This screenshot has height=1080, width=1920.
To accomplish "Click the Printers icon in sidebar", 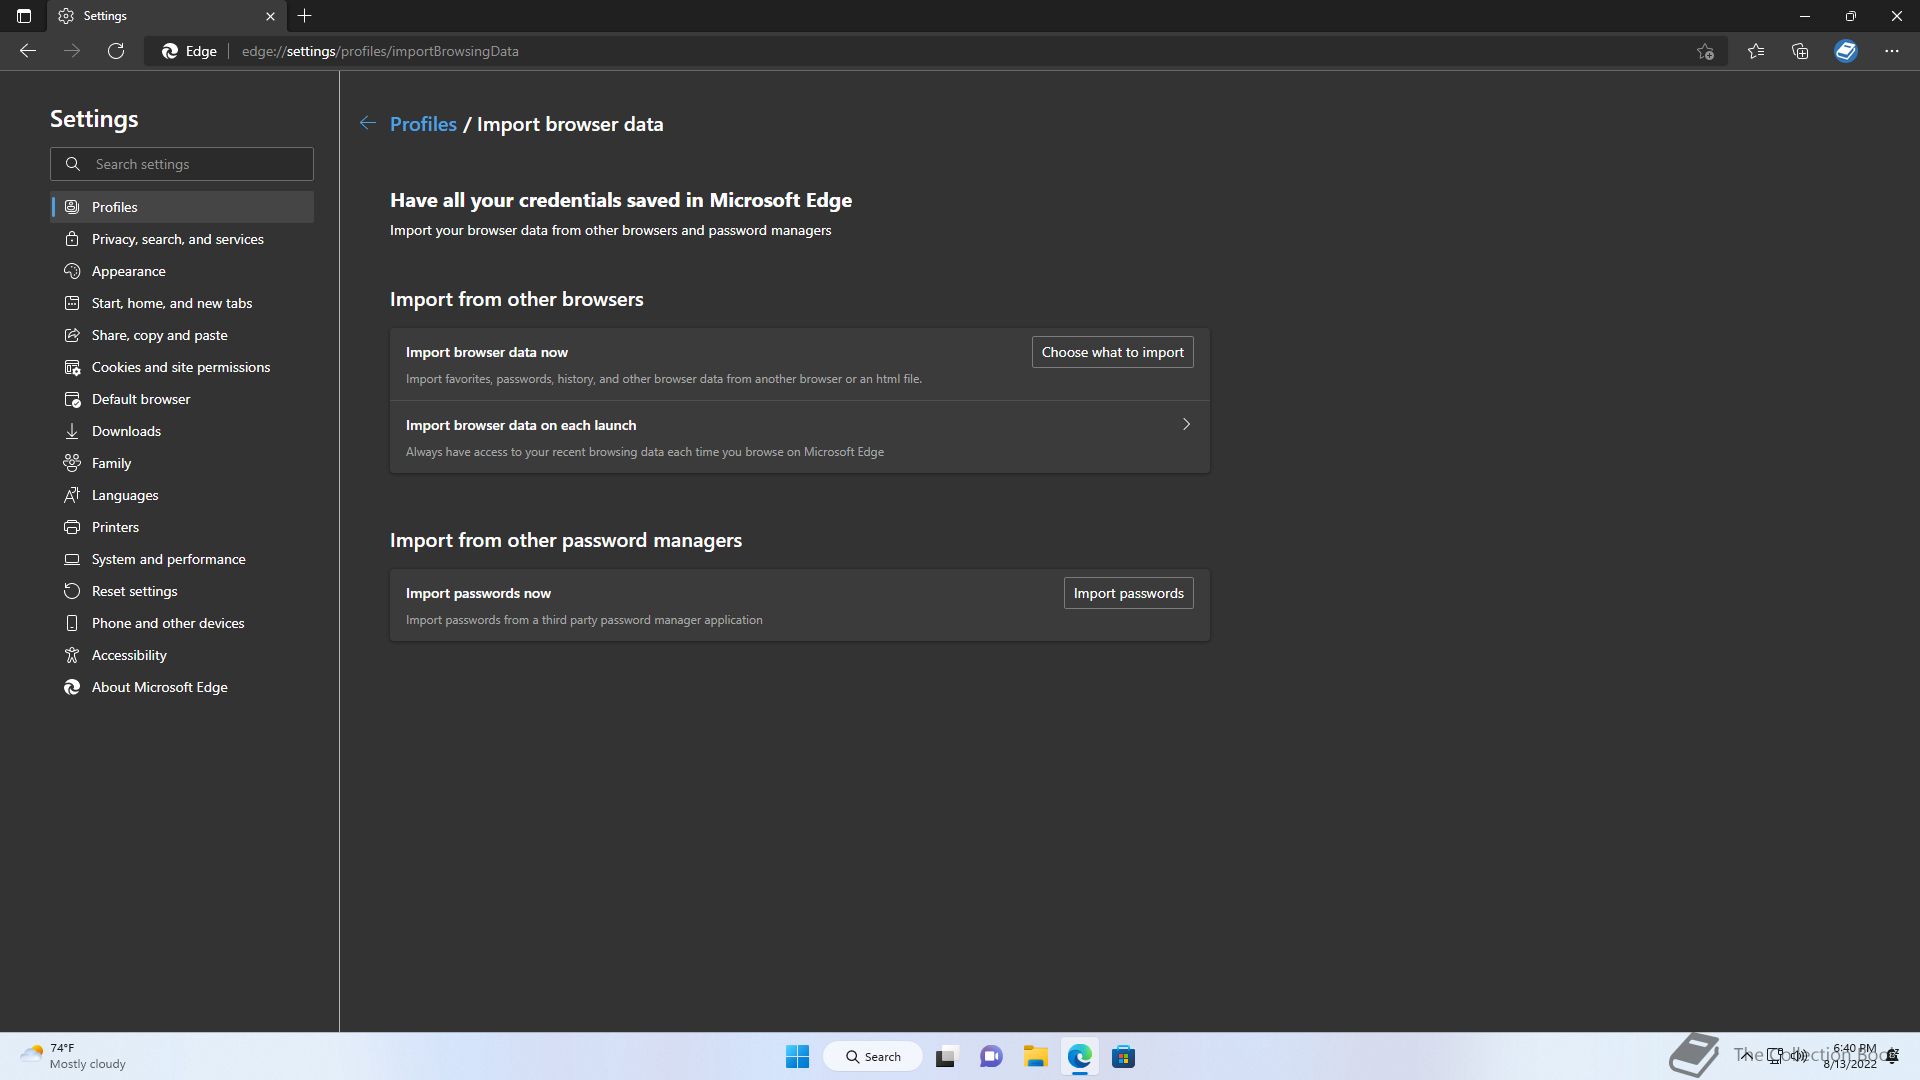I will (72, 527).
